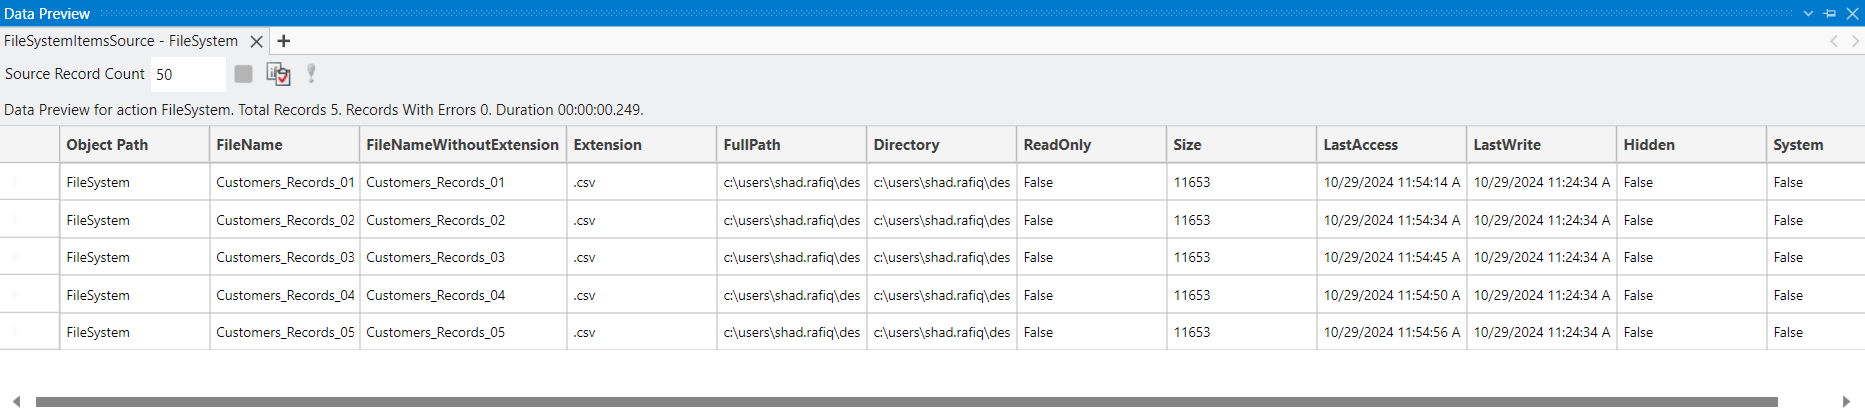Click the clipboard checkmark icon in toolbar
Image resolution: width=1865 pixels, height=419 pixels.
pyautogui.click(x=278, y=74)
